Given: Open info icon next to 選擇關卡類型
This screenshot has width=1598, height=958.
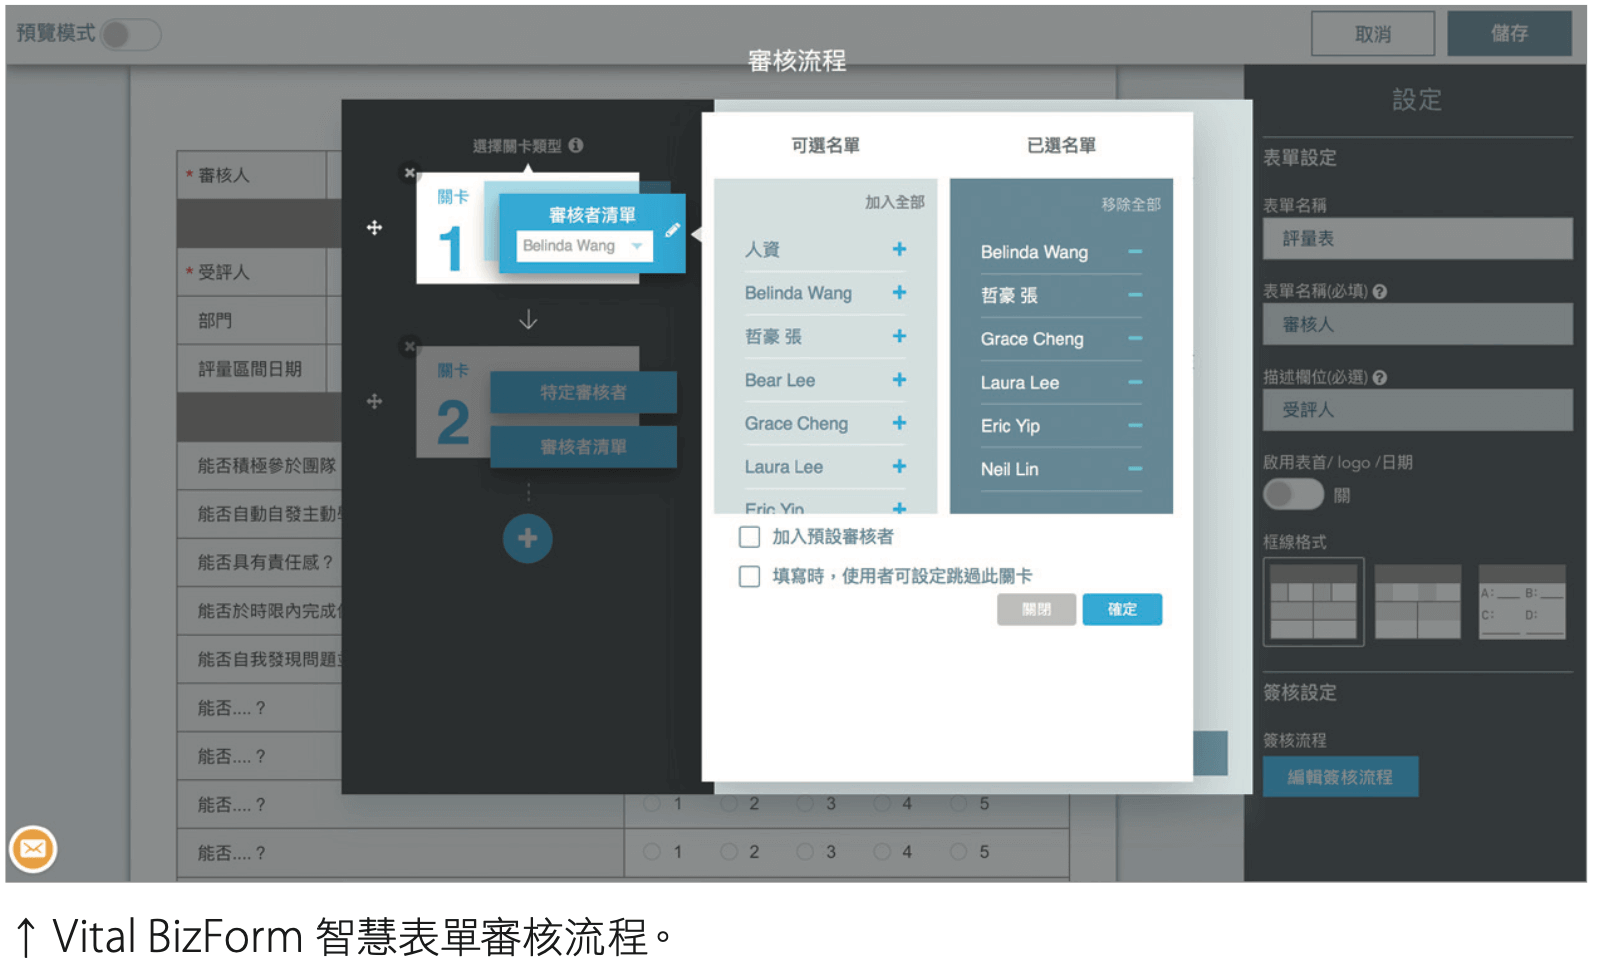Looking at the screenshot, I should (x=576, y=145).
